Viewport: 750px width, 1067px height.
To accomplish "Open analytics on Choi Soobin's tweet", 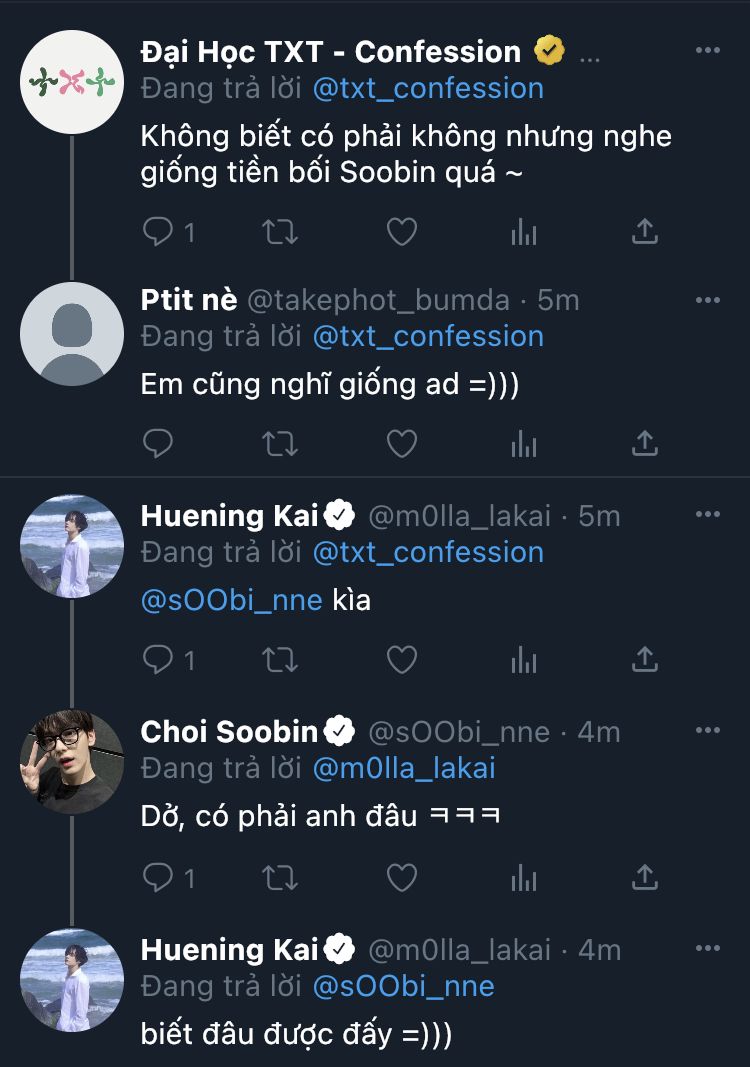I will (524, 877).
